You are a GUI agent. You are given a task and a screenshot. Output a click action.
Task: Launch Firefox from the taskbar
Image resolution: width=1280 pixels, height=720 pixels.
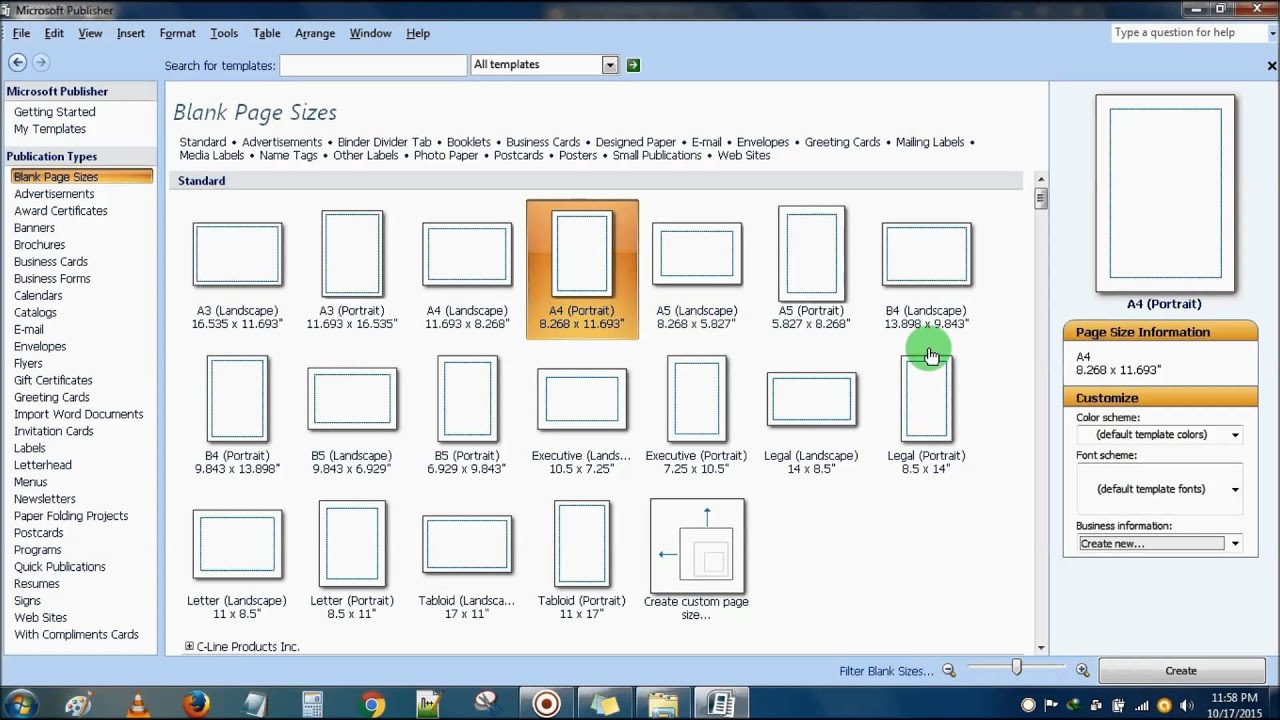[x=196, y=704]
